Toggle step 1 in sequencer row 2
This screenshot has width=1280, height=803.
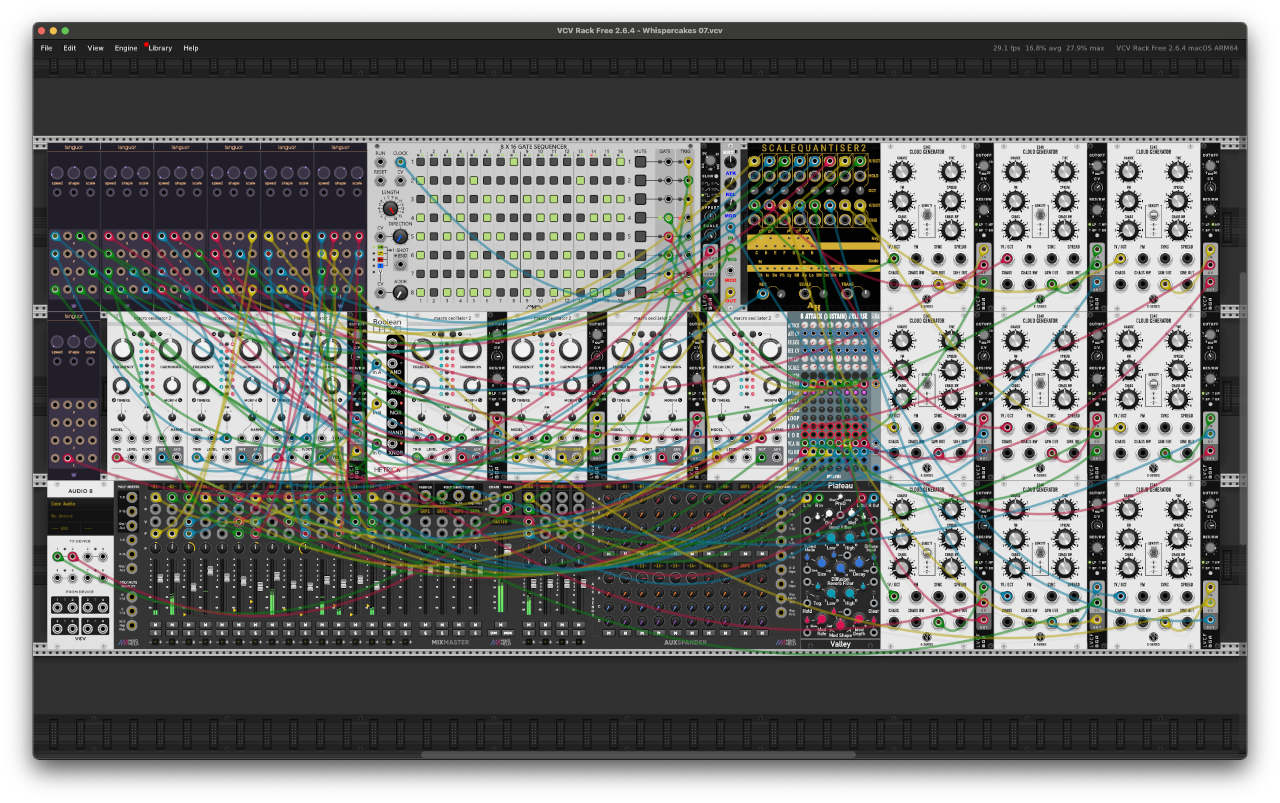(421, 181)
